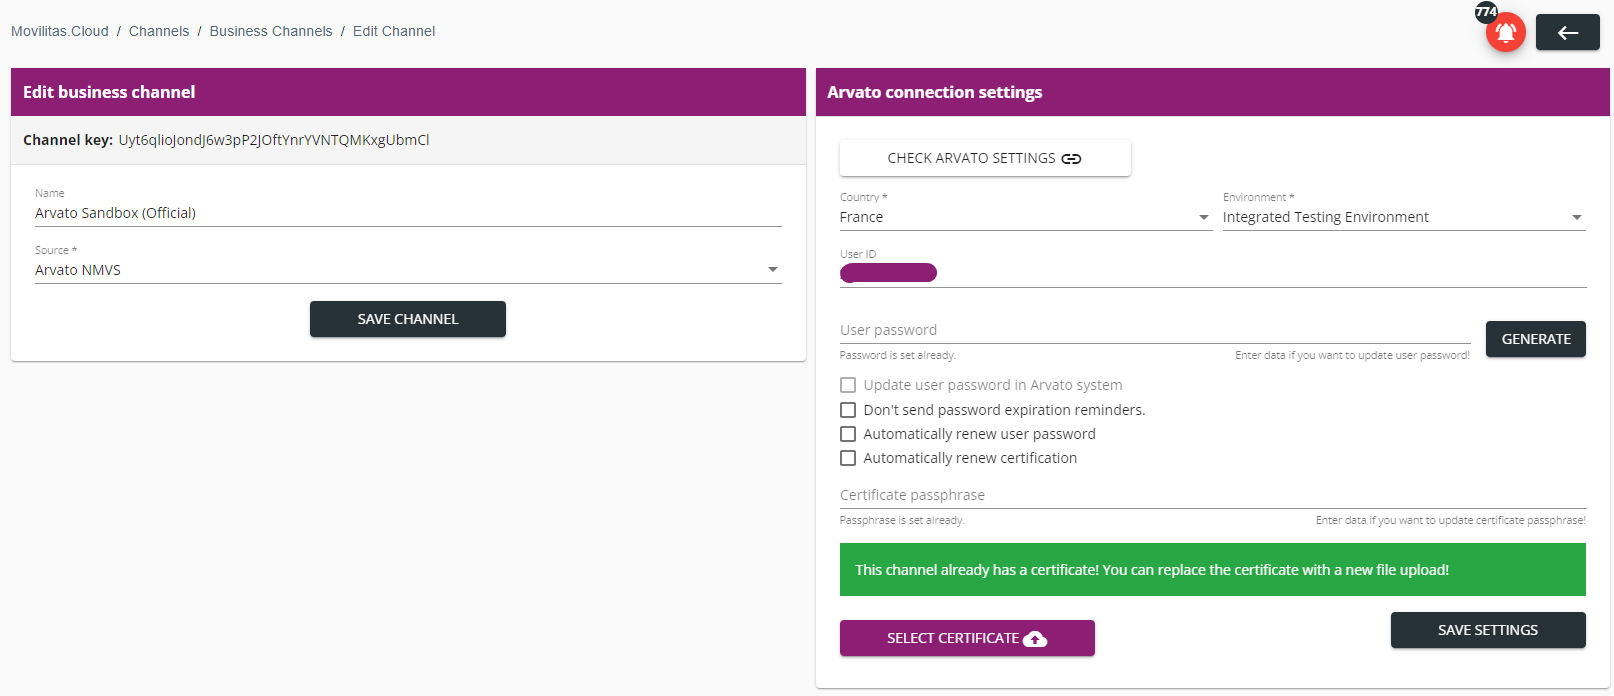Image resolution: width=1614 pixels, height=696 pixels.
Task: Navigate to Business Channels breadcrumb
Action: [271, 31]
